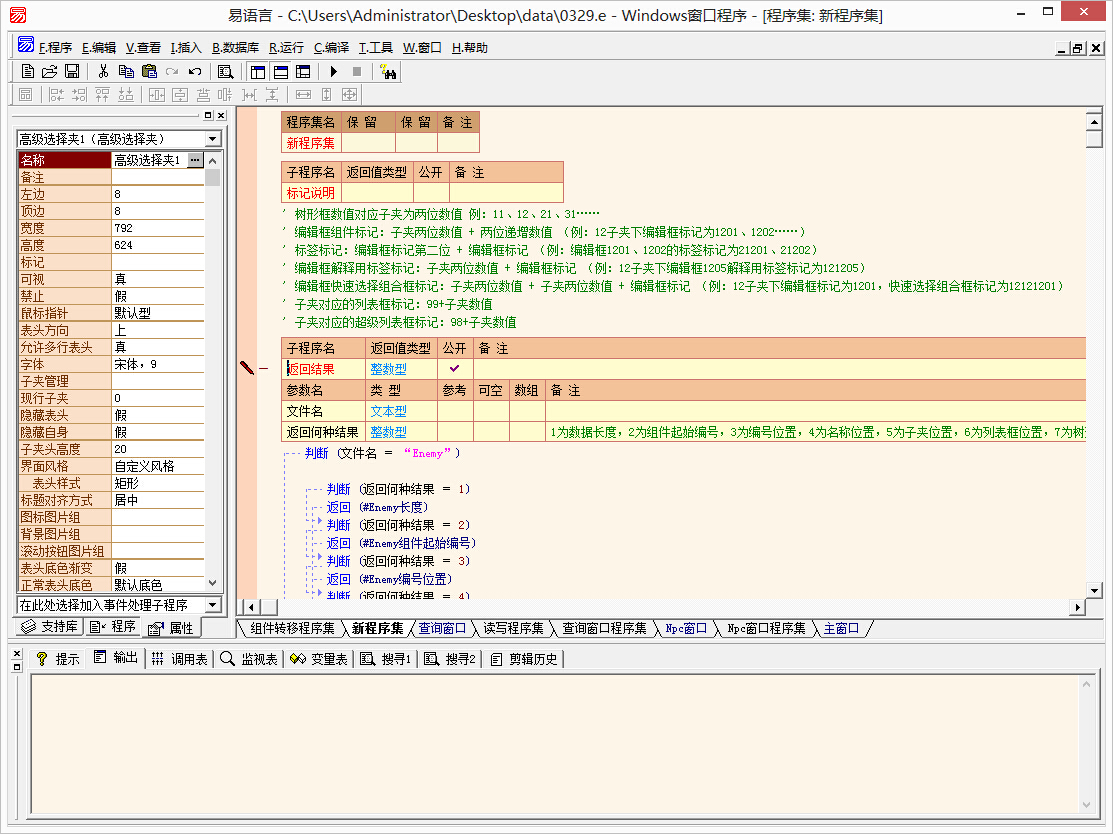
Task: Open the 高级选择夹1 component dropdown
Action: click(213, 139)
